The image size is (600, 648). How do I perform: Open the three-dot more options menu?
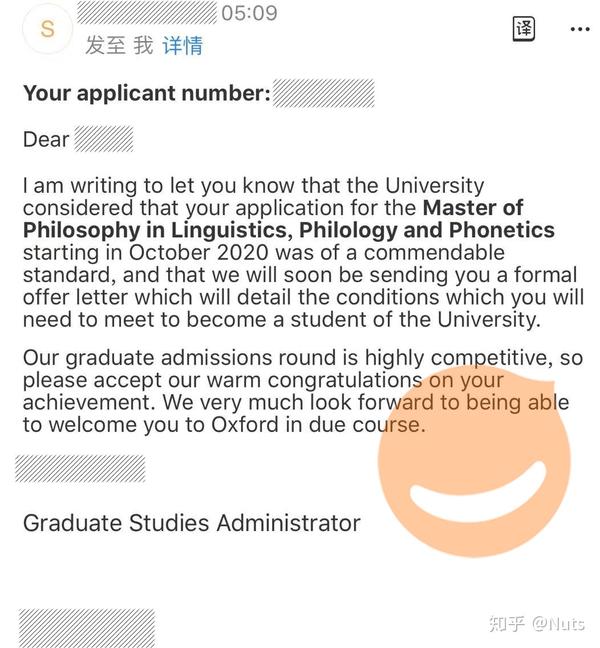pos(580,29)
